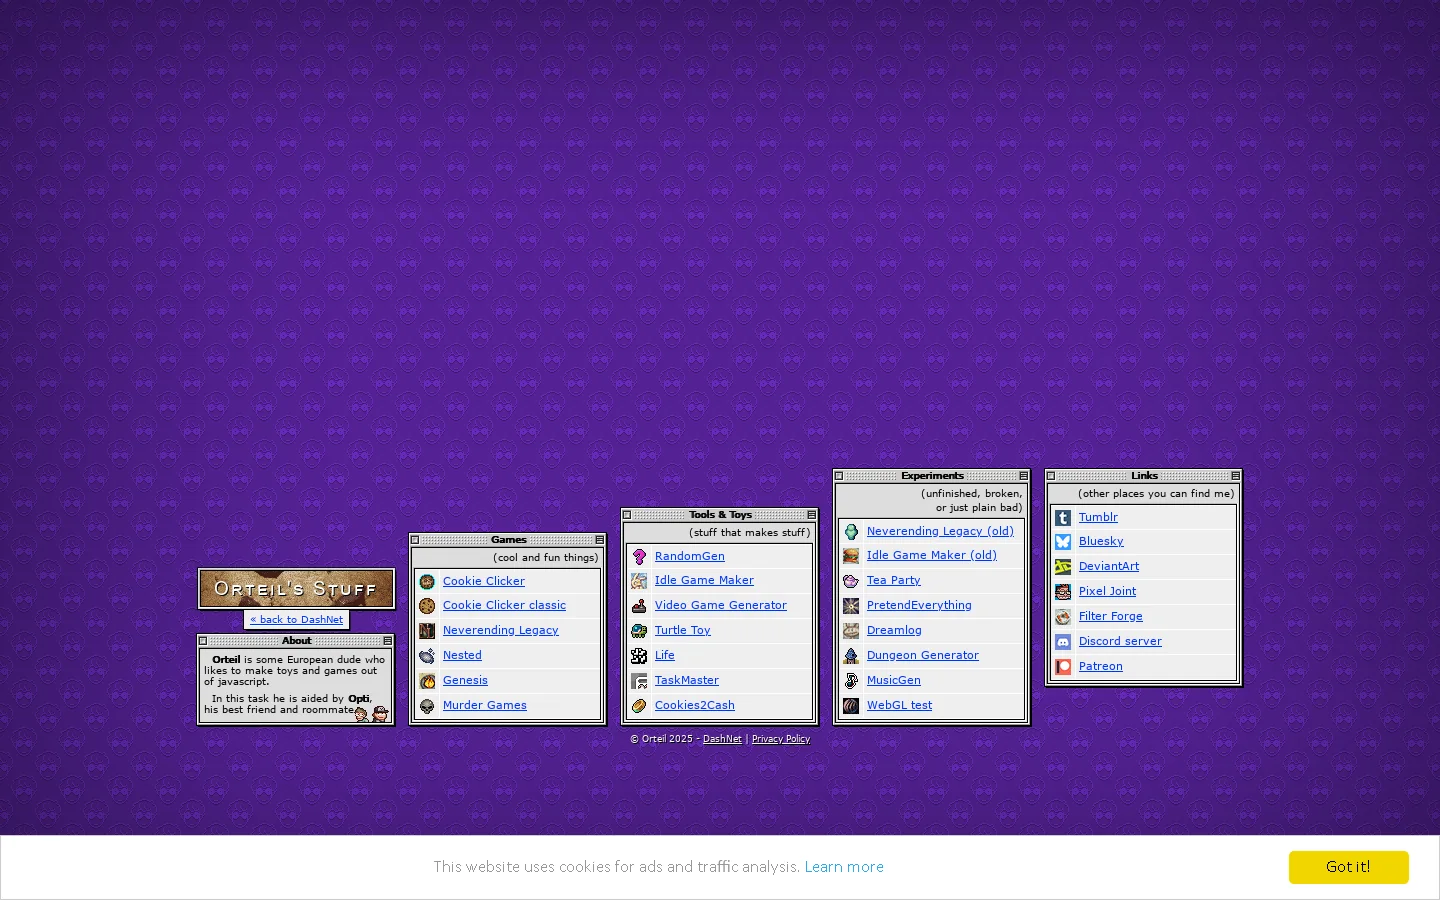Screen dimensions: 1440x900
Task: Click the Idle Game Maker icon in Tools & Toys
Action: pos(639,581)
